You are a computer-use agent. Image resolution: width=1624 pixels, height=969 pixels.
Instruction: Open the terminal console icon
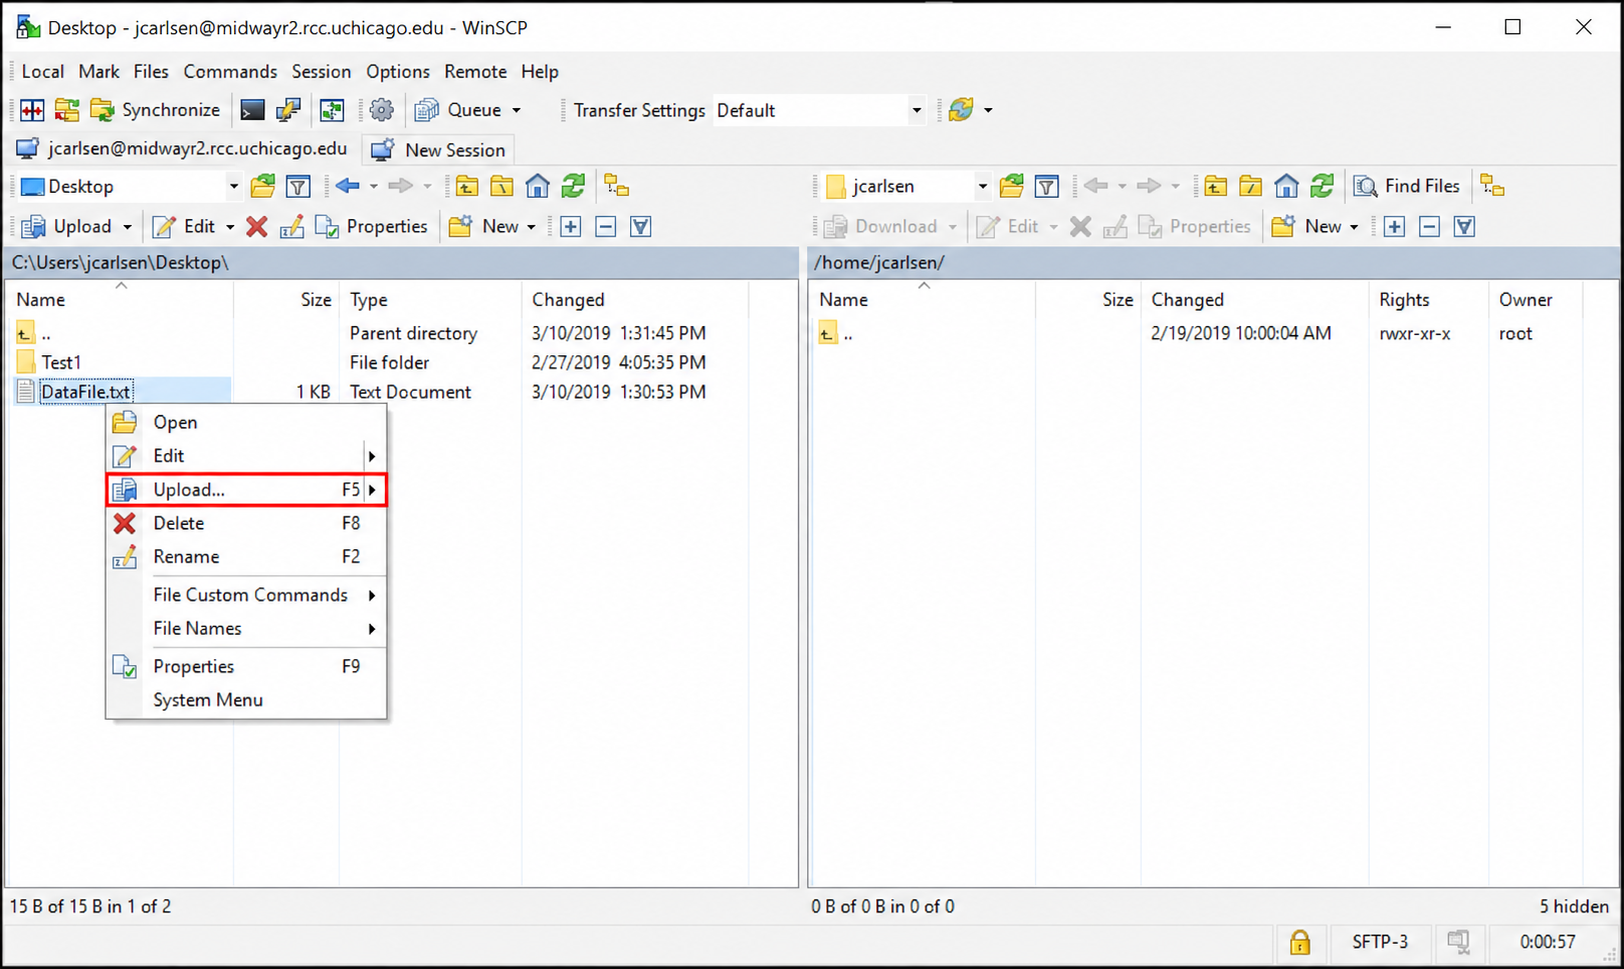[x=253, y=110]
